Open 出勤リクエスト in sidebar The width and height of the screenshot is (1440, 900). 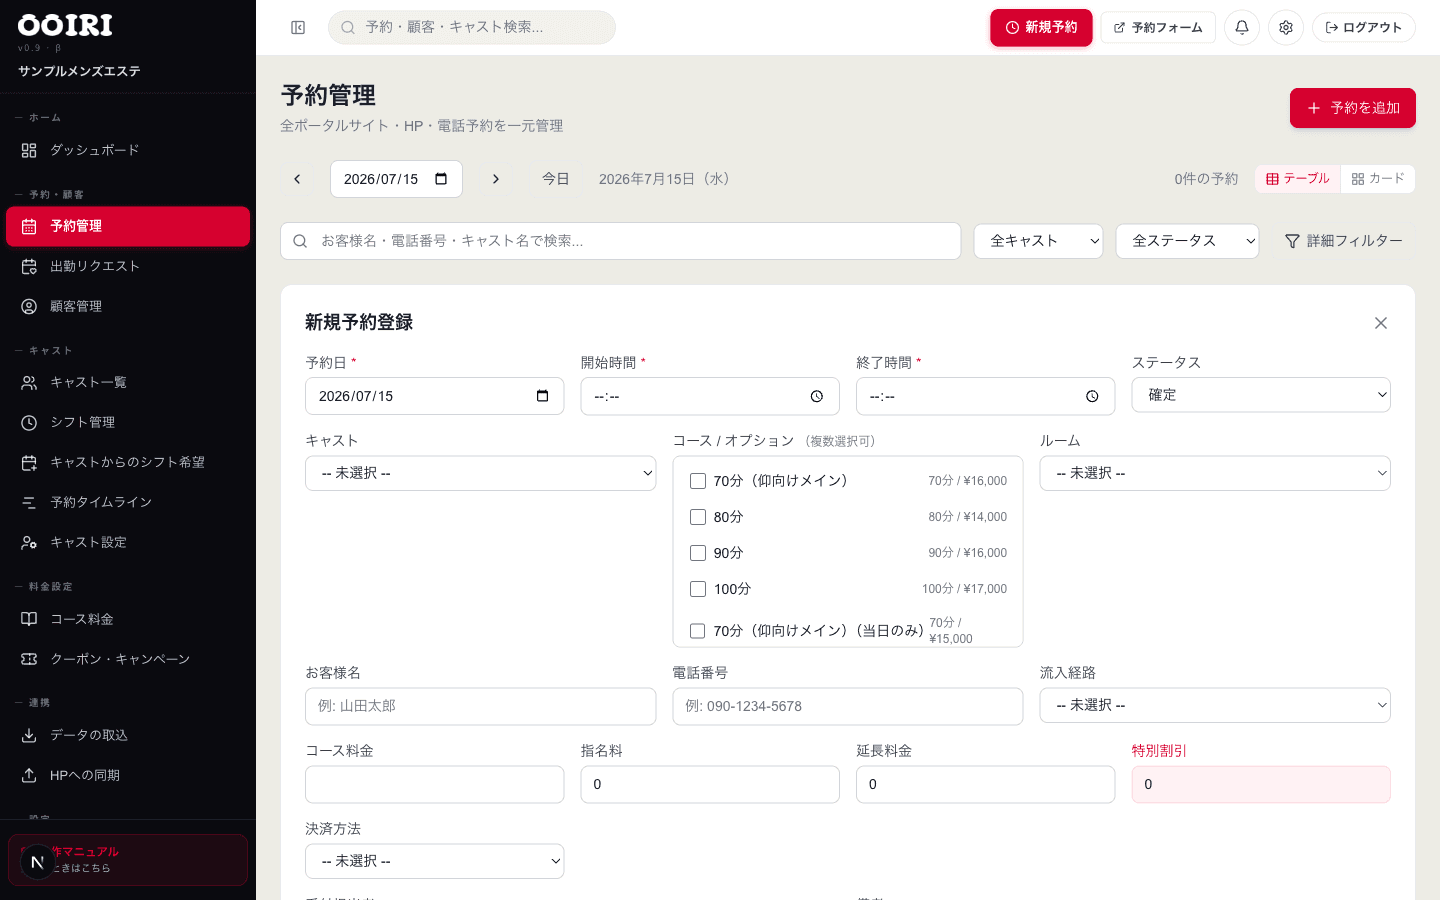coord(128,266)
